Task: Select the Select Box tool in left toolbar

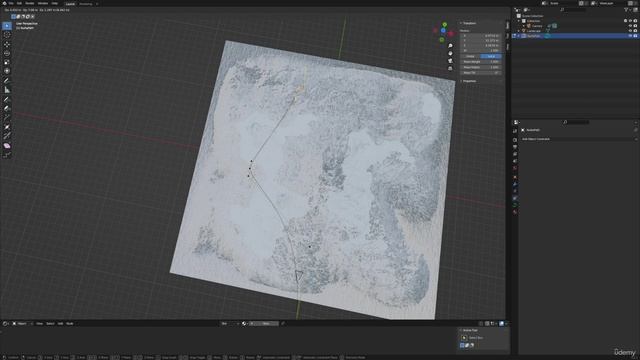Action: (7, 26)
